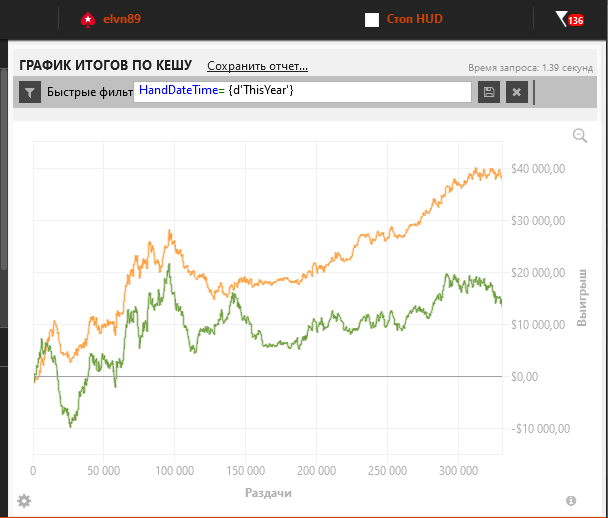Click the ГРАФИК ИТОГОВ ПО КЕШУ heading

[x=105, y=65]
